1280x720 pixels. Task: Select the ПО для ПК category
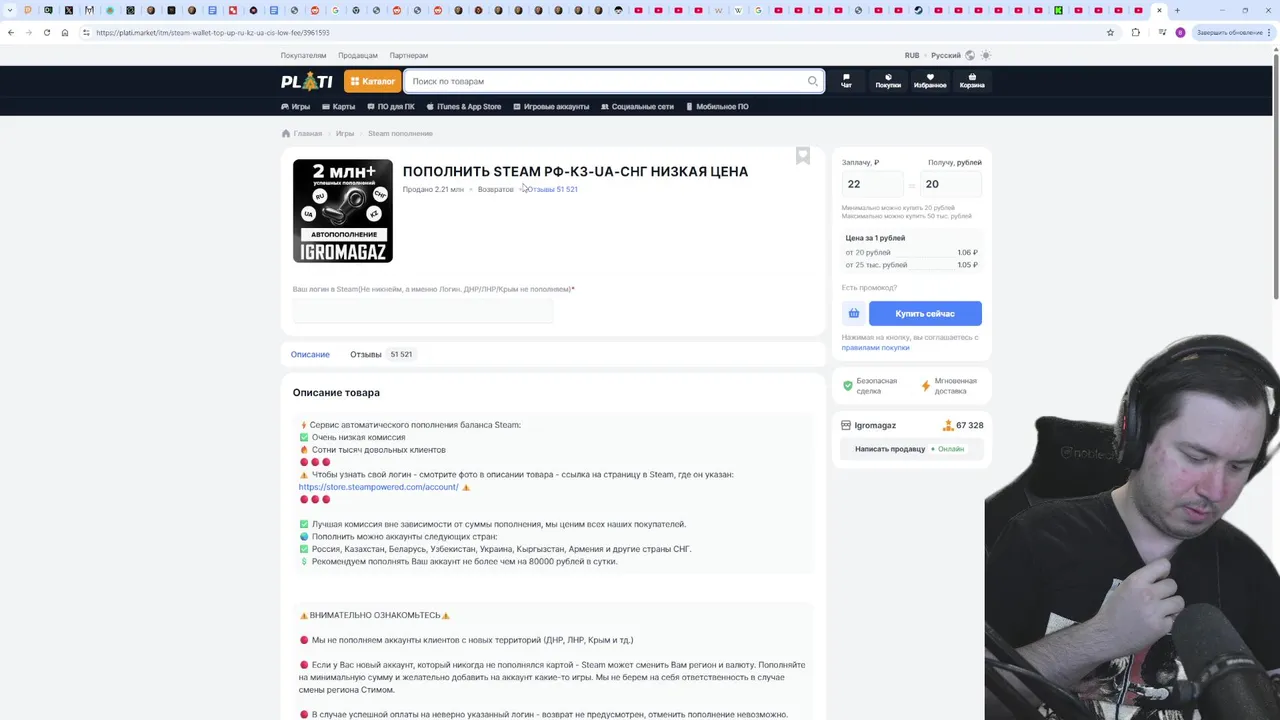(x=390, y=106)
